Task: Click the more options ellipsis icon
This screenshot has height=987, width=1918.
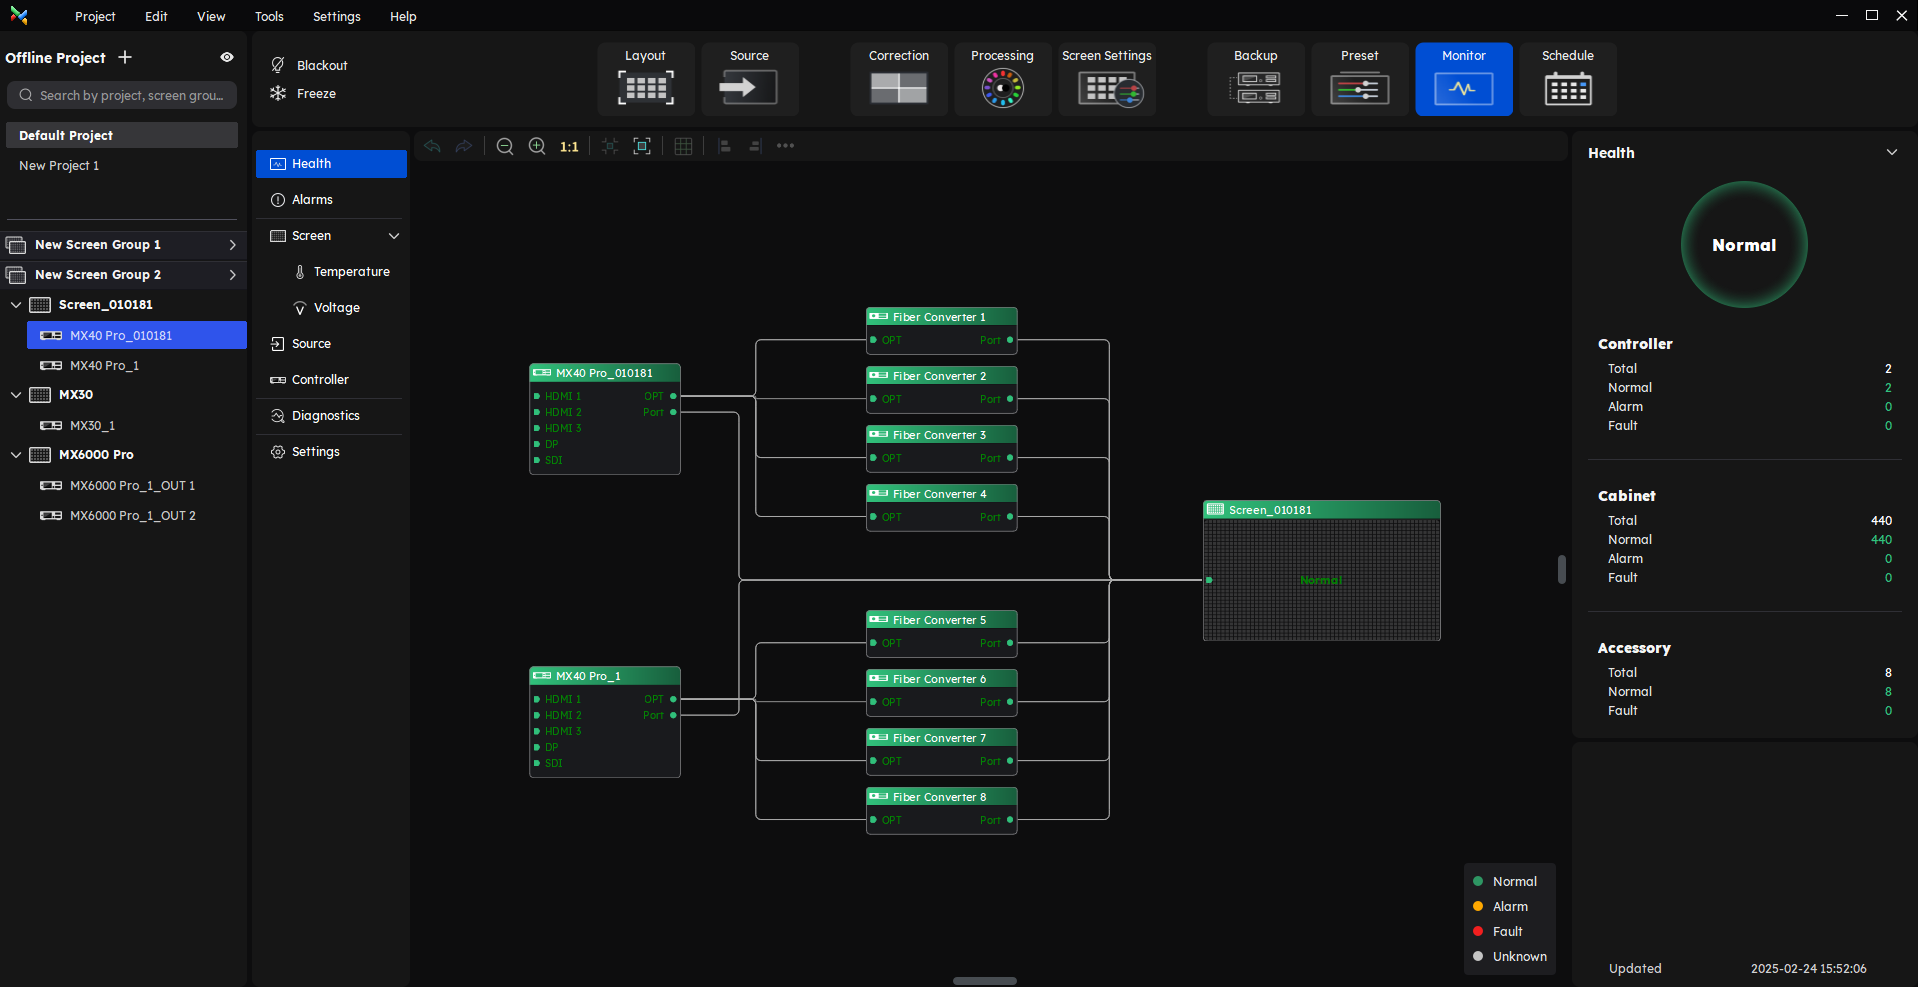Action: click(x=785, y=146)
